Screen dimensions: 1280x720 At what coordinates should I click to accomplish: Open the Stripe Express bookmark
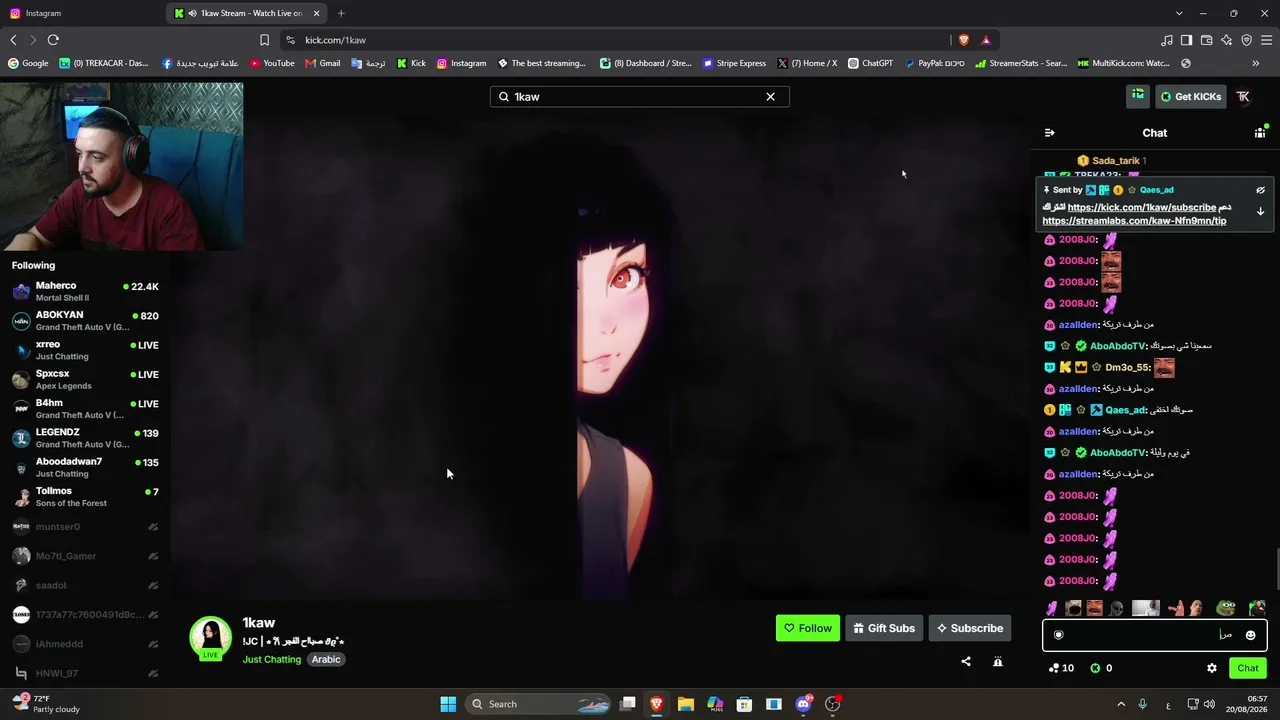click(734, 63)
